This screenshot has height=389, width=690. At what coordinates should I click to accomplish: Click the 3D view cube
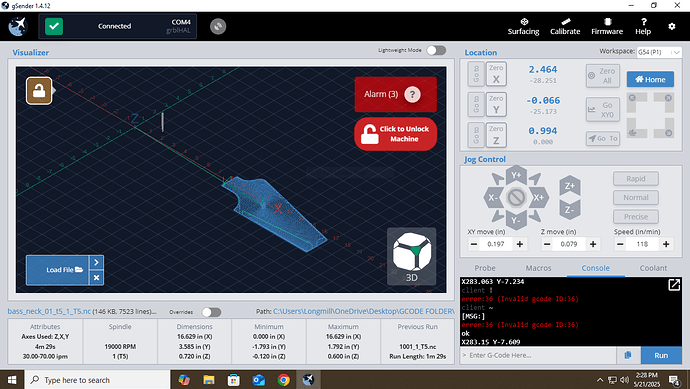coord(411,256)
